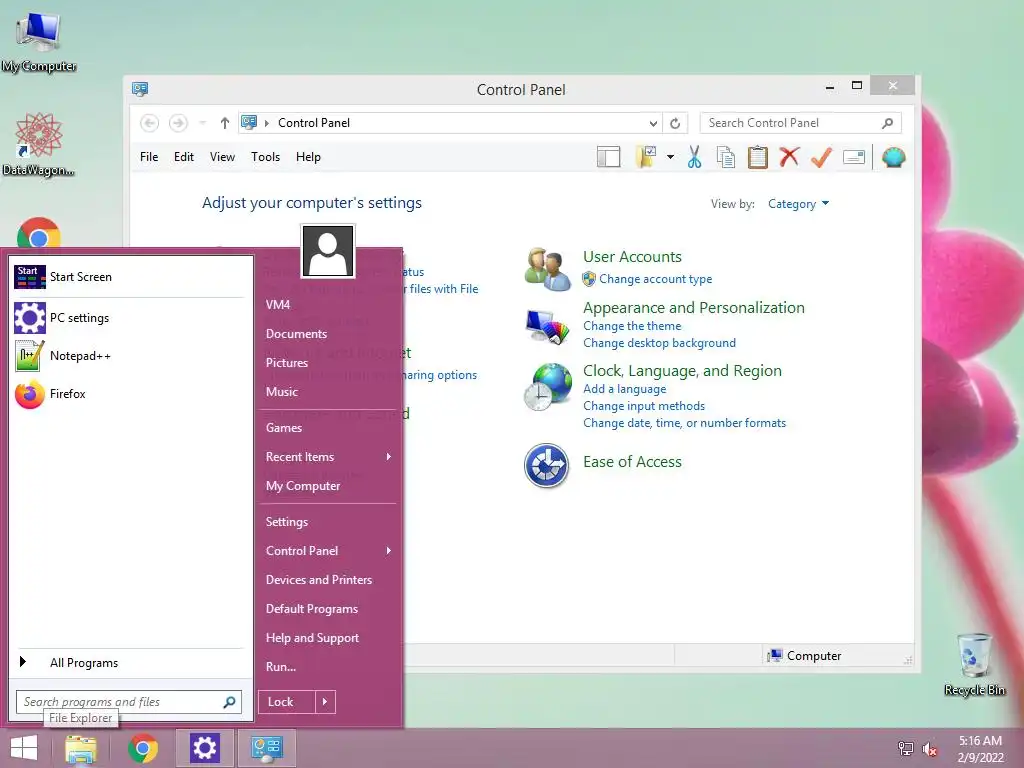Toggle the navigation pane layout icon
The height and width of the screenshot is (768, 1024).
tap(608, 157)
